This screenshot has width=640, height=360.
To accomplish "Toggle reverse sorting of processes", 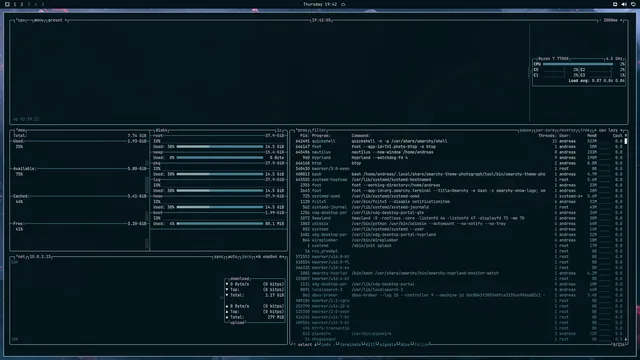I will [567, 130].
